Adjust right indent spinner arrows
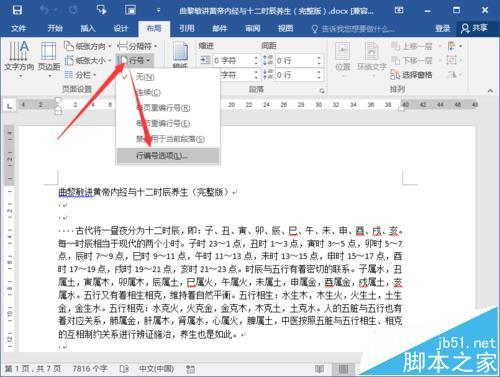The width and height of the screenshot is (500, 377). pyautogui.click(x=256, y=75)
